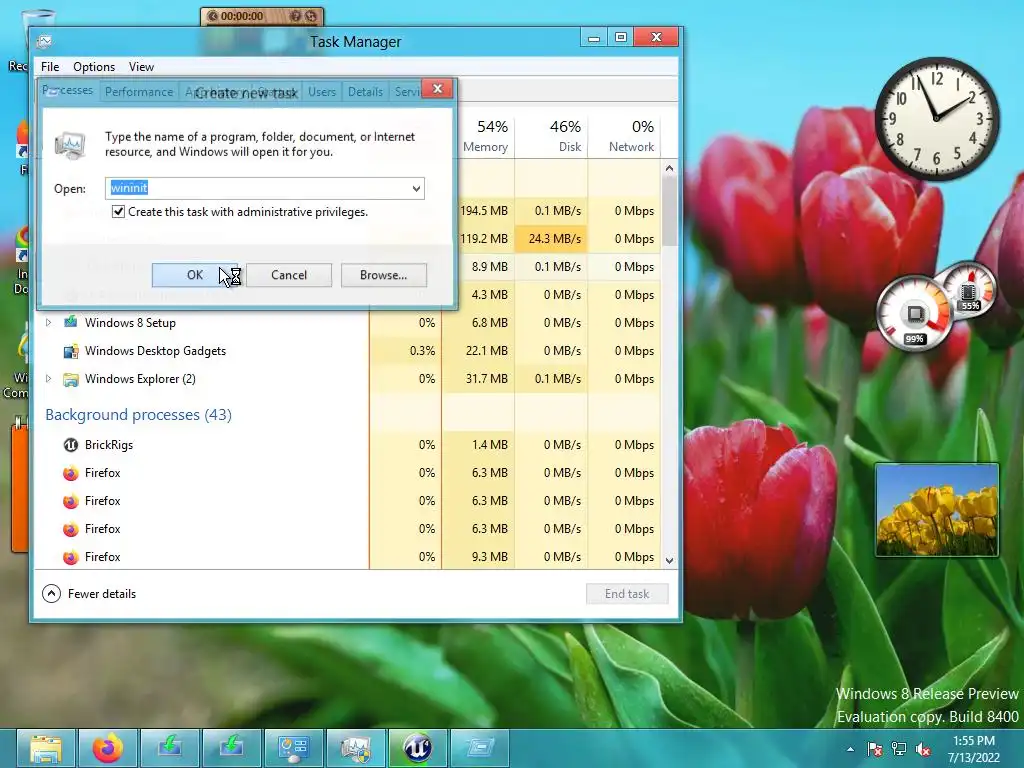Click the 00:00:00 timer display
Viewport: 1024px width, 768px height.
tap(242, 16)
